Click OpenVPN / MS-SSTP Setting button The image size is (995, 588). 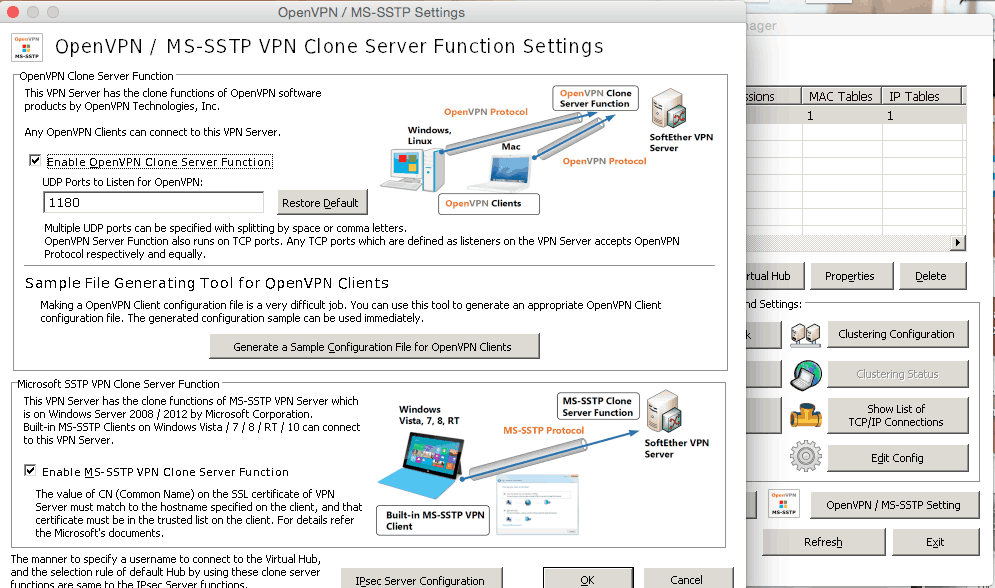point(894,505)
